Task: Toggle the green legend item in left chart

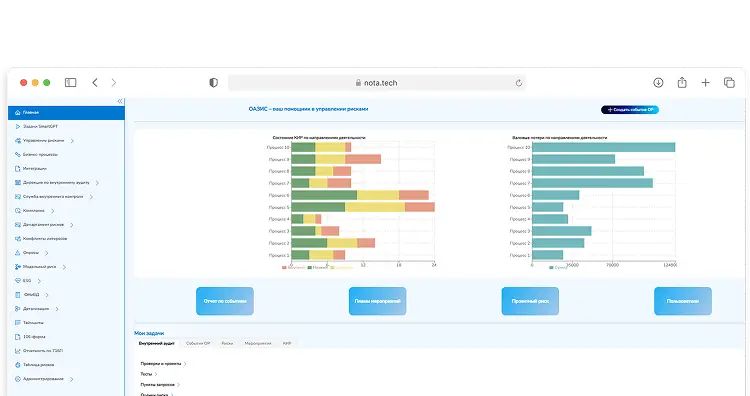Action: click(x=318, y=268)
